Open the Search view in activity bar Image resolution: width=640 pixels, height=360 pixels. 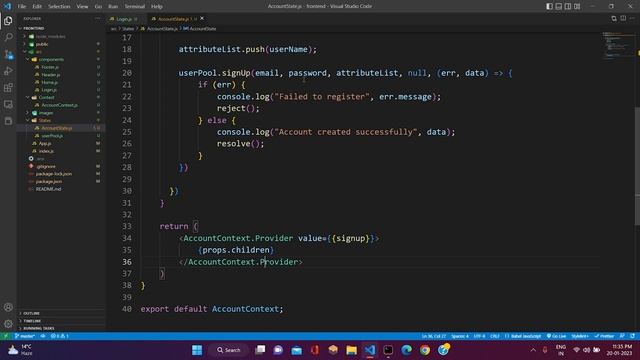coord(8,37)
